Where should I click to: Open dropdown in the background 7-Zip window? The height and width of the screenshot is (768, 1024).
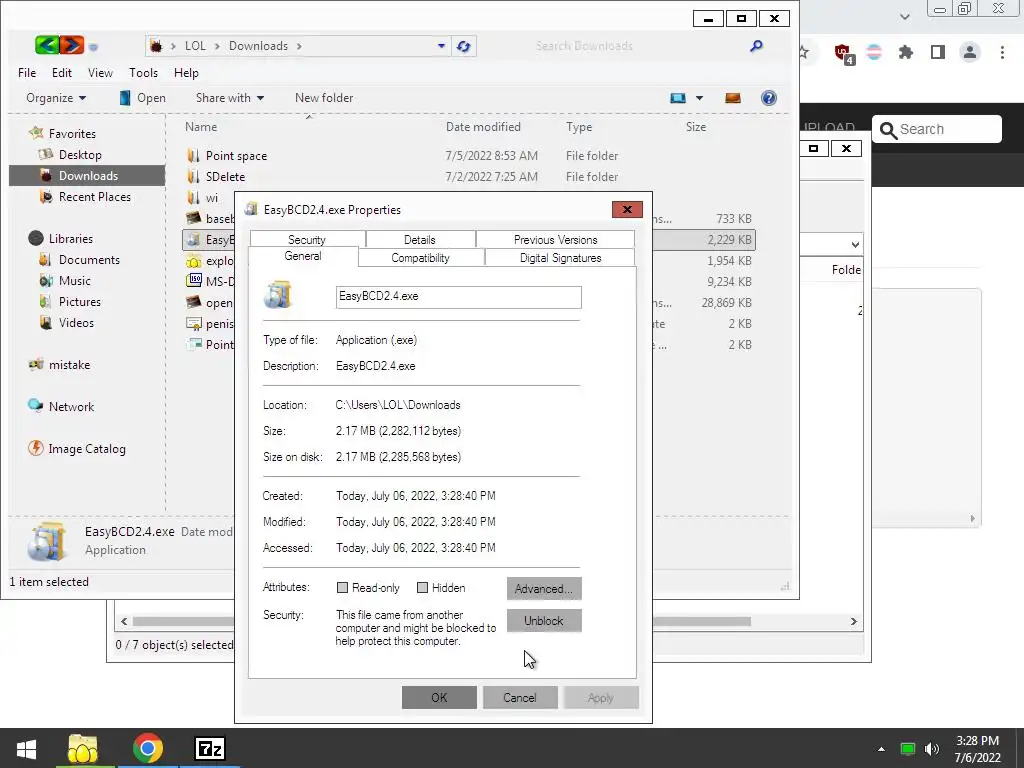coord(856,245)
